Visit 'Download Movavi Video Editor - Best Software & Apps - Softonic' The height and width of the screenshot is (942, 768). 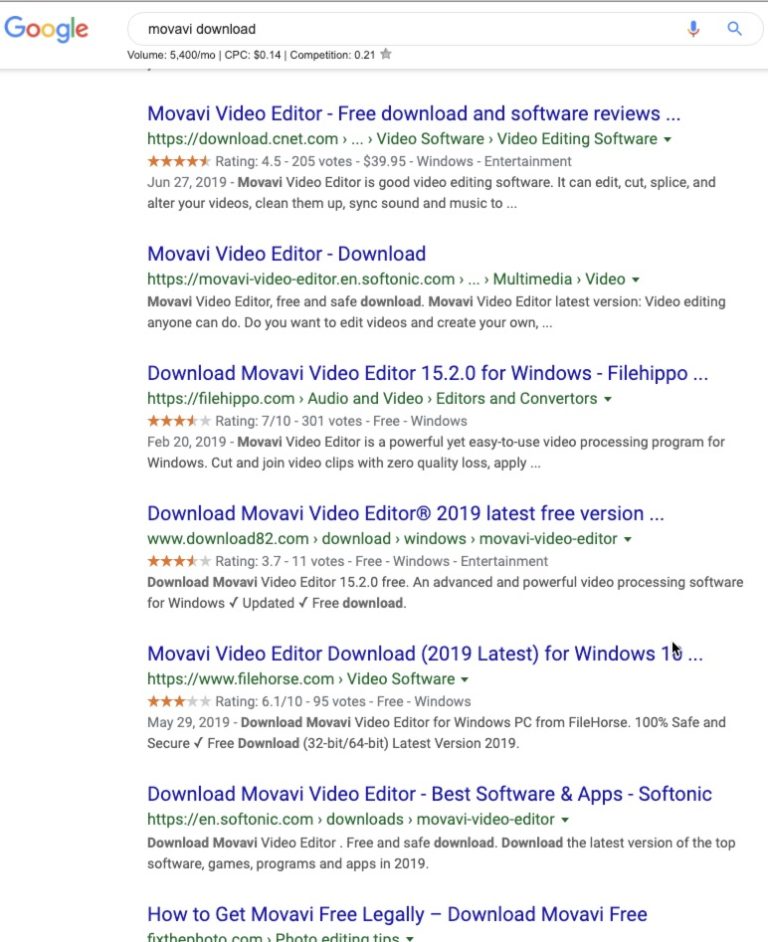[429, 794]
